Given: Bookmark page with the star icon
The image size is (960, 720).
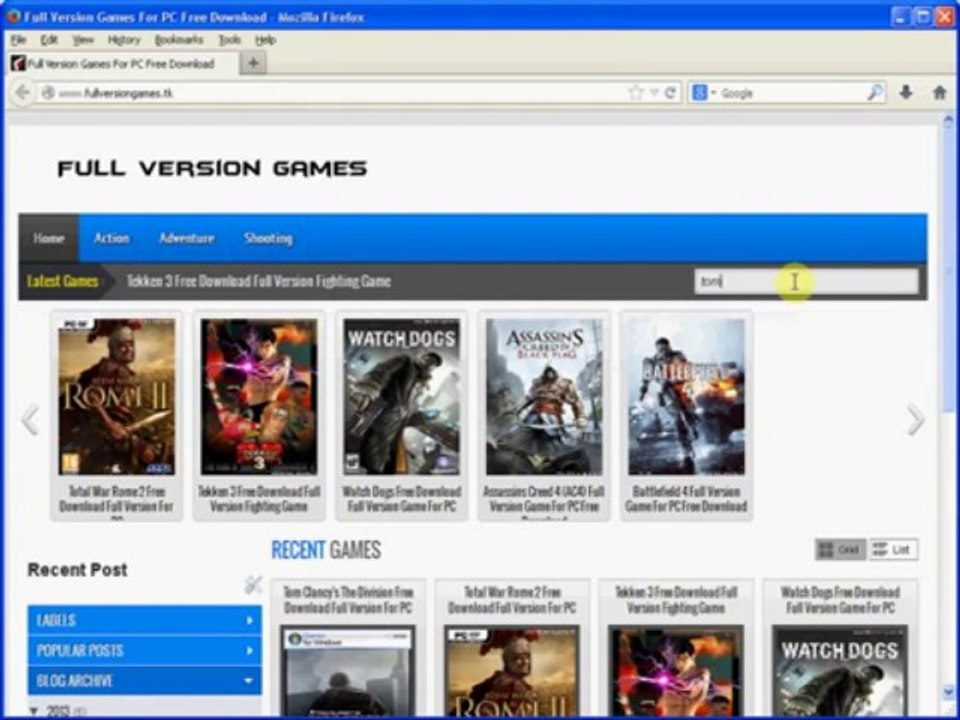Looking at the screenshot, I should click(636, 92).
